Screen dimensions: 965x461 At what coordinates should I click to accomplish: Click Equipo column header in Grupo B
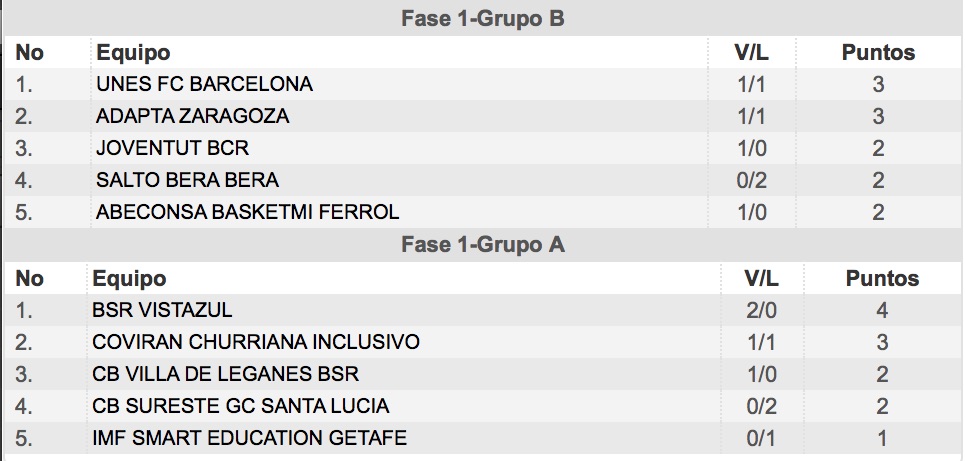133,53
